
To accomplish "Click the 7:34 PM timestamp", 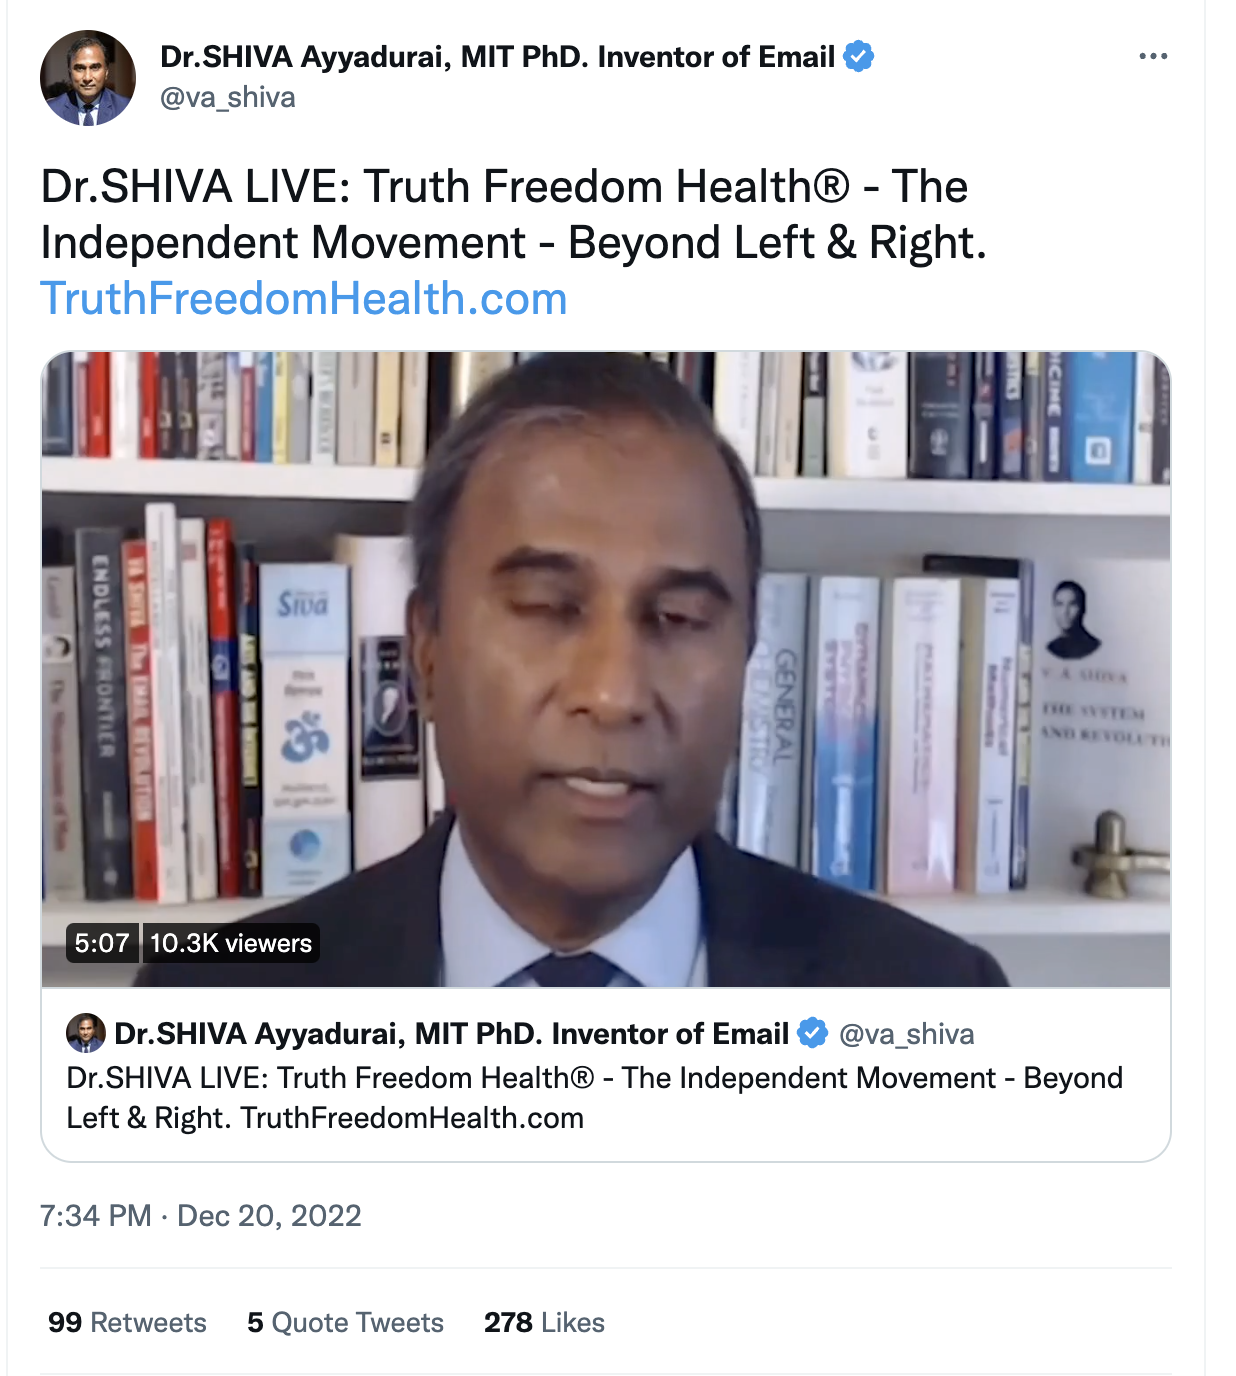I will coord(96,1215).
